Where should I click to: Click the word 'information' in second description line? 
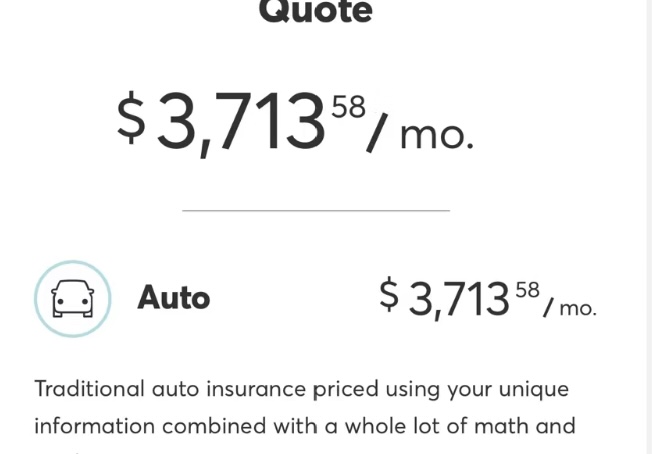[94, 426]
